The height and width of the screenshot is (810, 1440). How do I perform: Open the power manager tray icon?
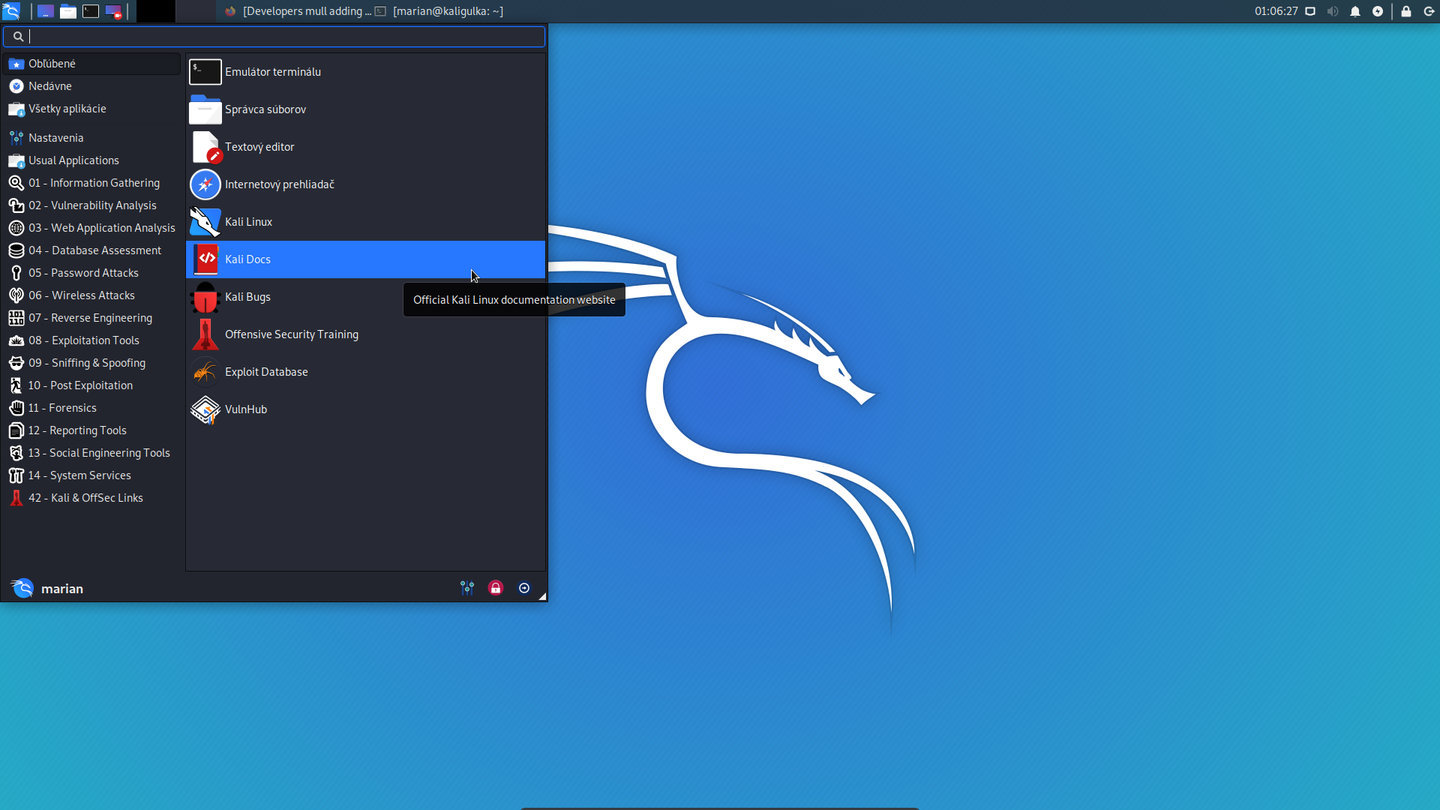click(x=1378, y=11)
